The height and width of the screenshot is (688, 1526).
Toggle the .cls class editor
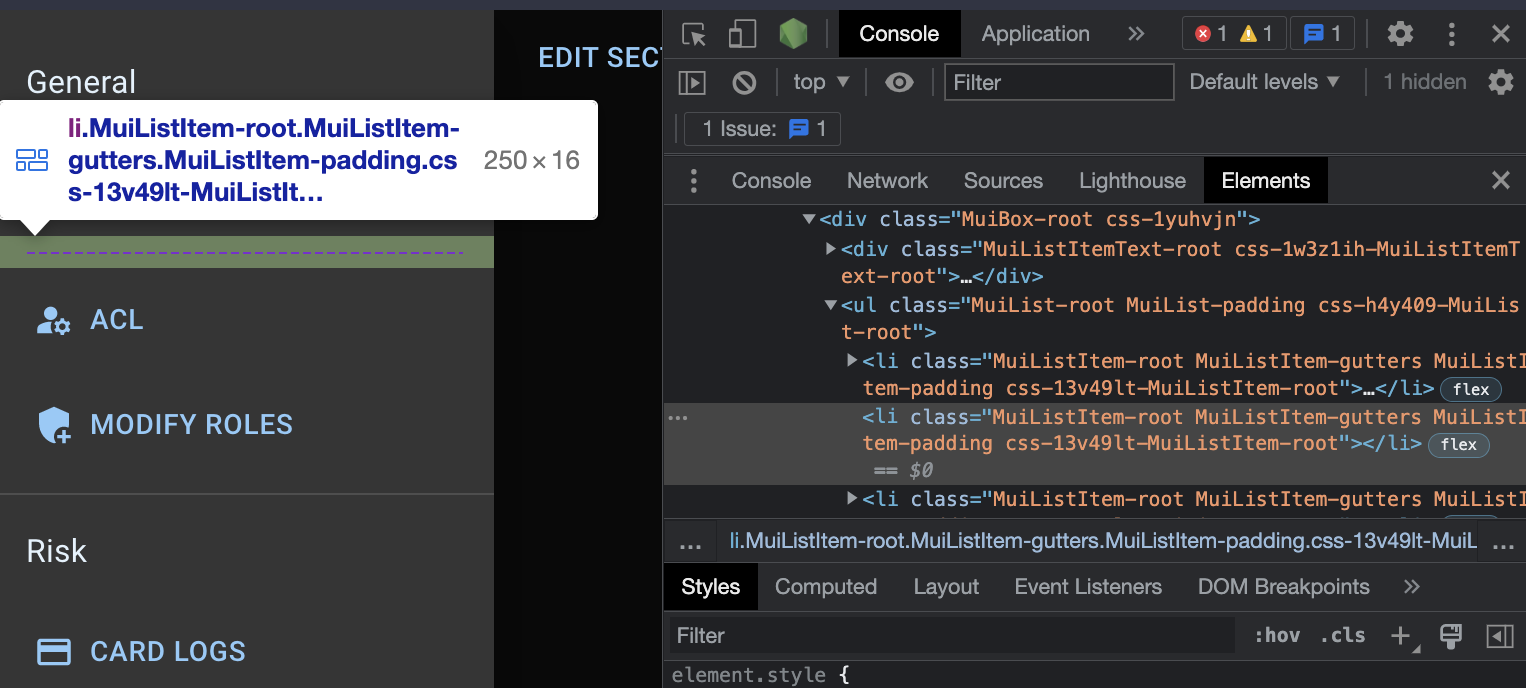coord(1343,636)
